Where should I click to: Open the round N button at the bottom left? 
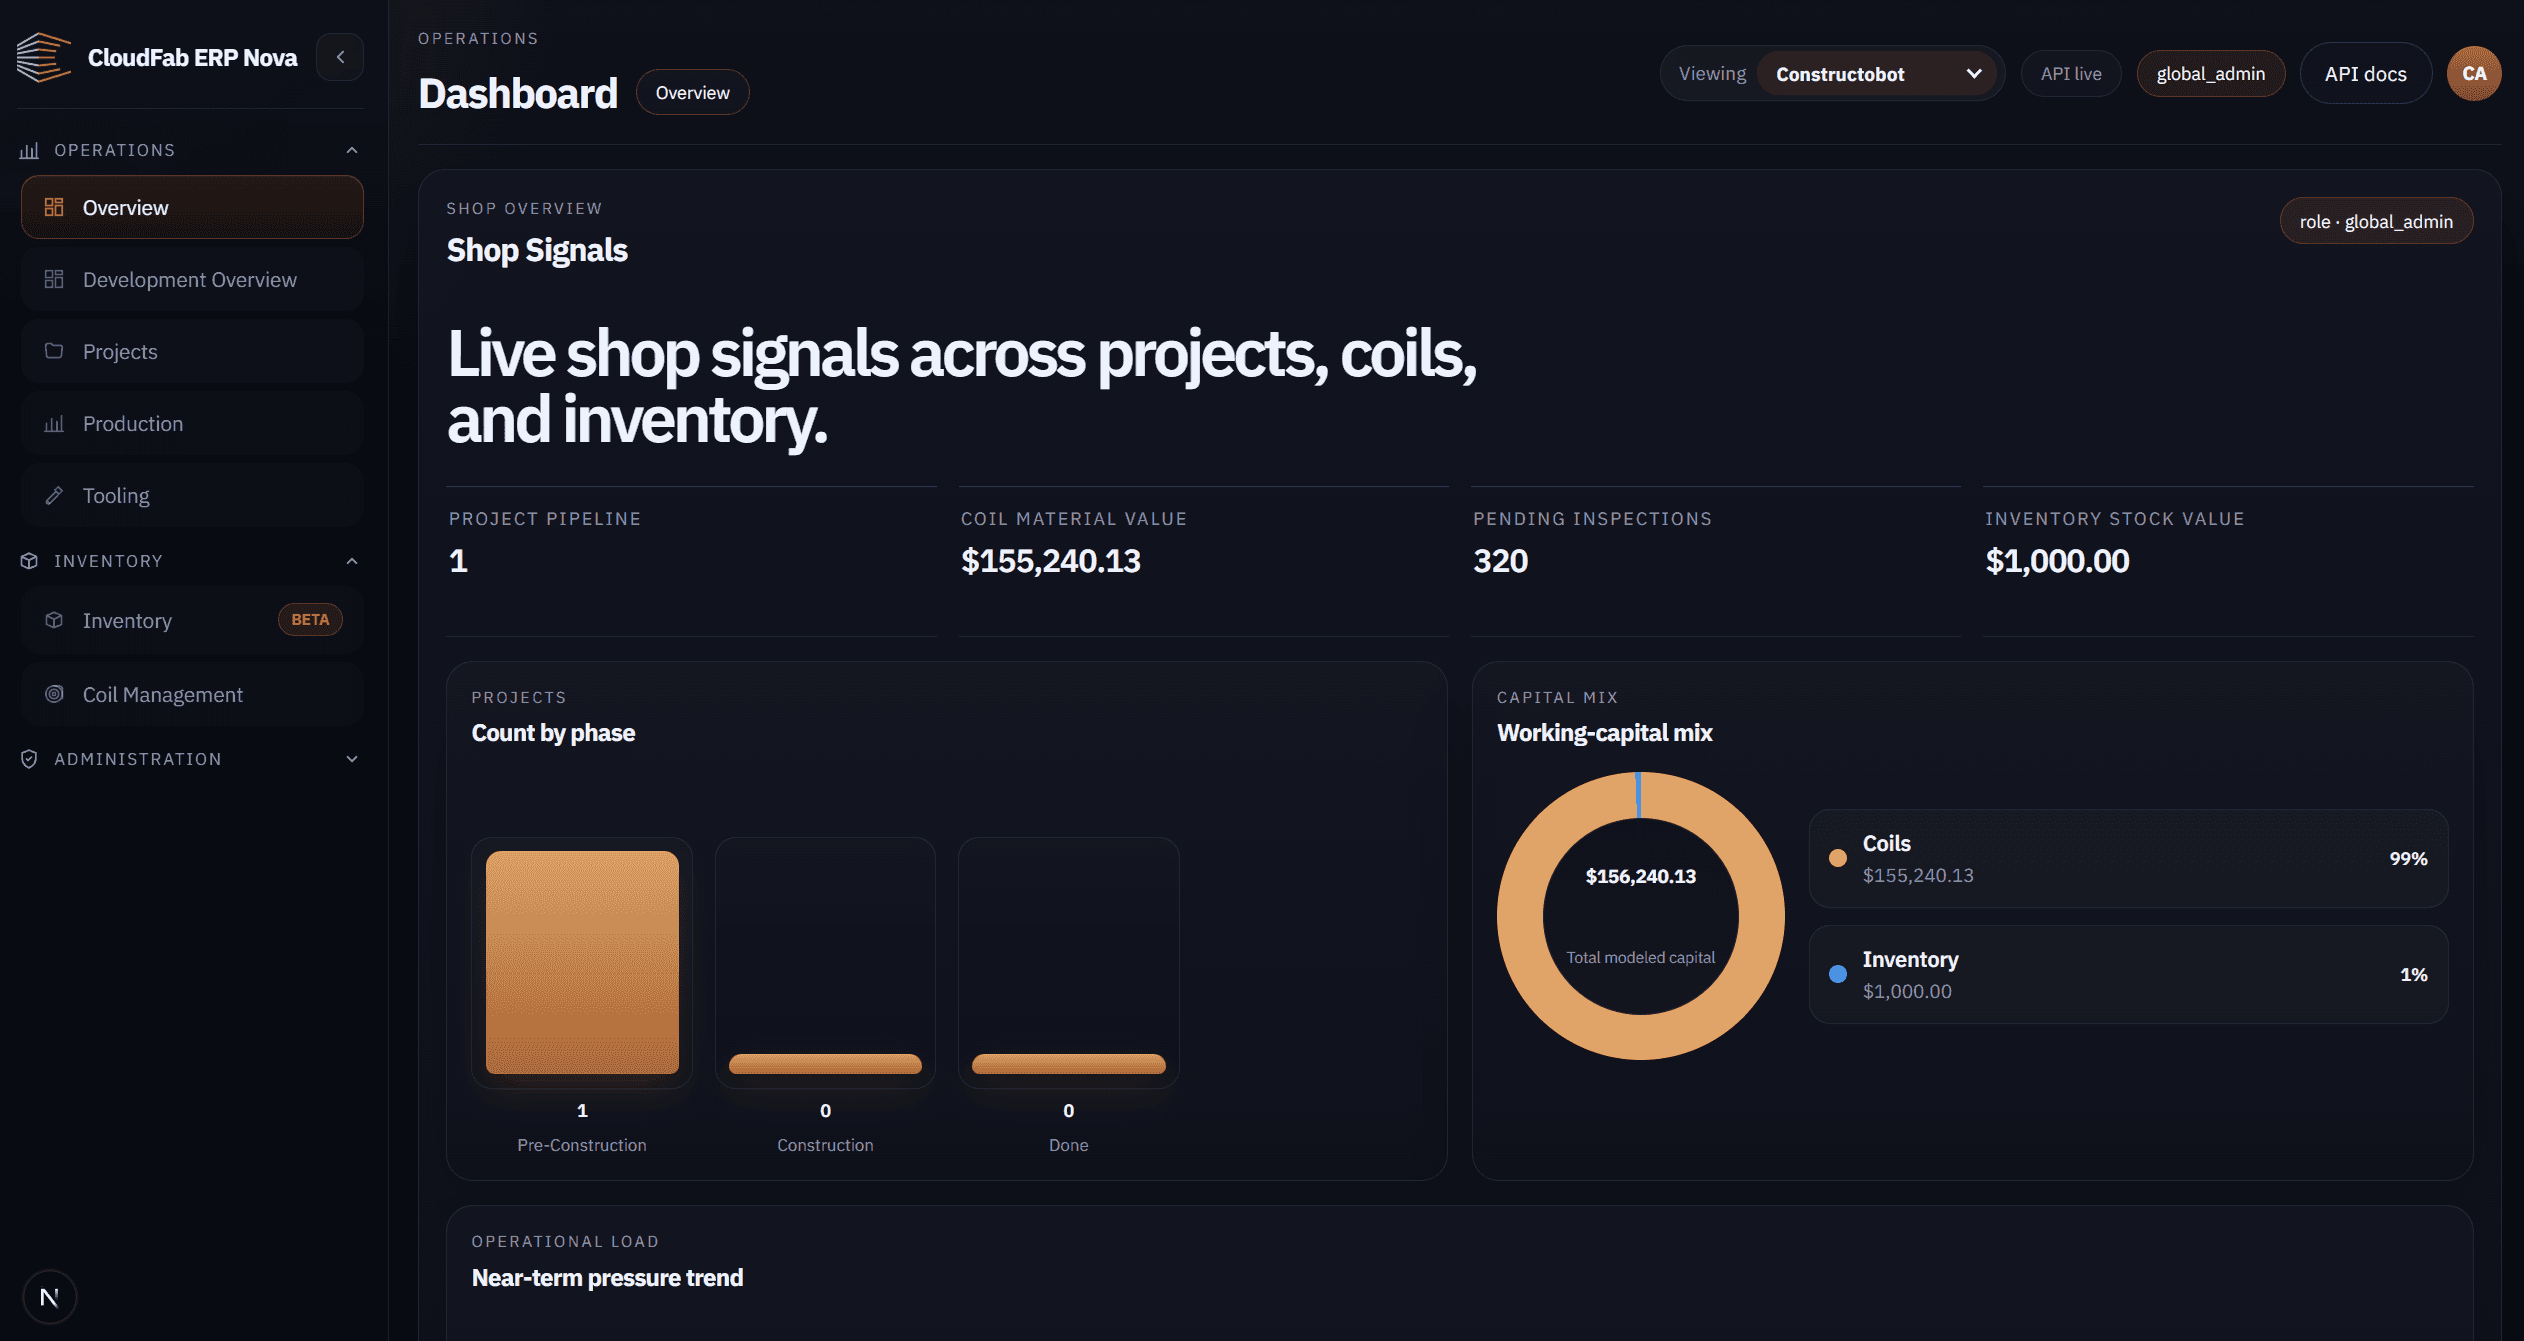pyautogui.click(x=49, y=1297)
